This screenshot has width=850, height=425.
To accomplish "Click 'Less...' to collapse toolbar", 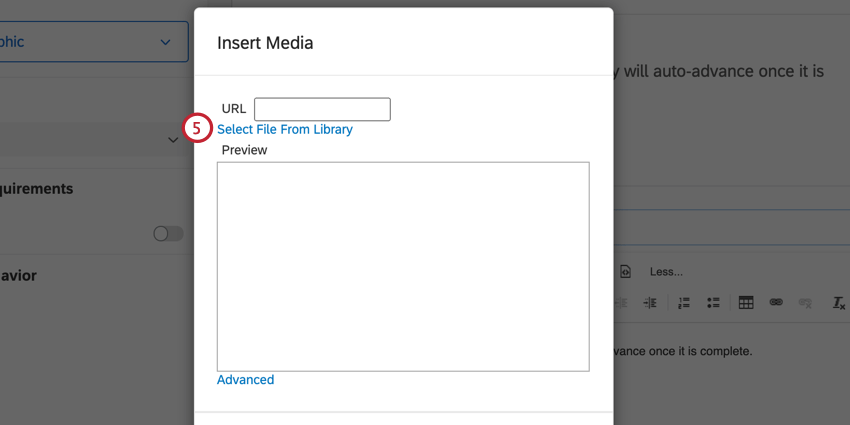I will [x=666, y=271].
